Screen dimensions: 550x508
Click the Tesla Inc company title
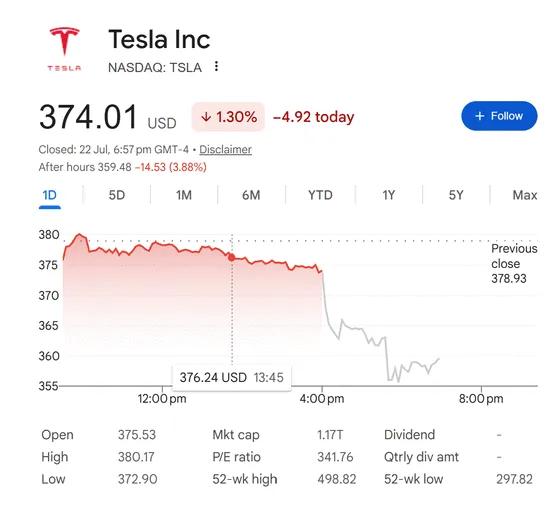pyautogui.click(x=159, y=39)
